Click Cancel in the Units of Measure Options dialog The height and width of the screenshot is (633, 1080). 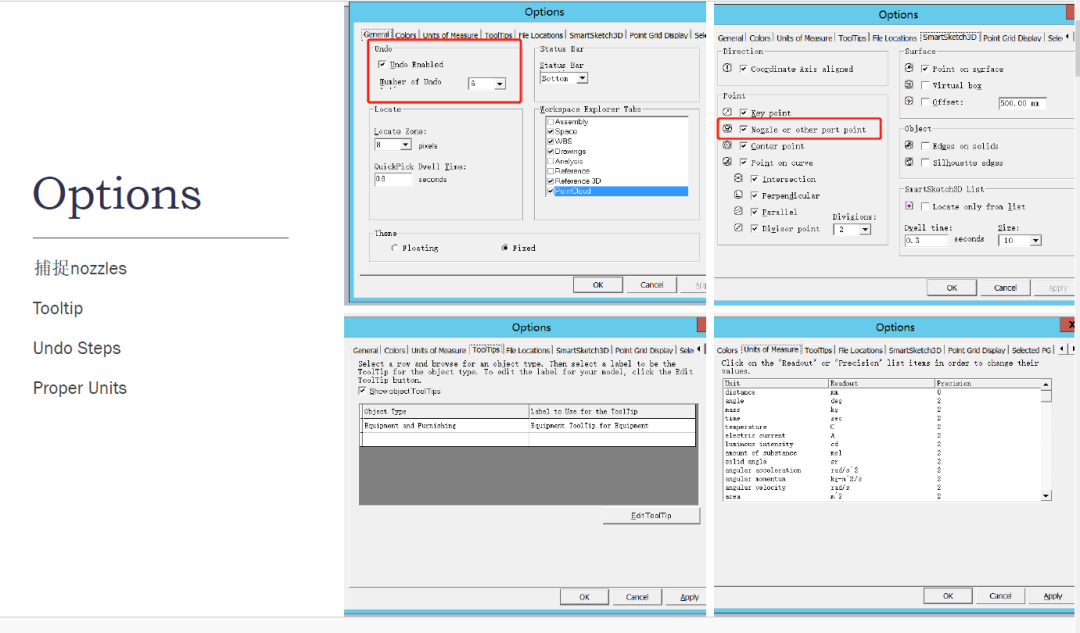1000,596
